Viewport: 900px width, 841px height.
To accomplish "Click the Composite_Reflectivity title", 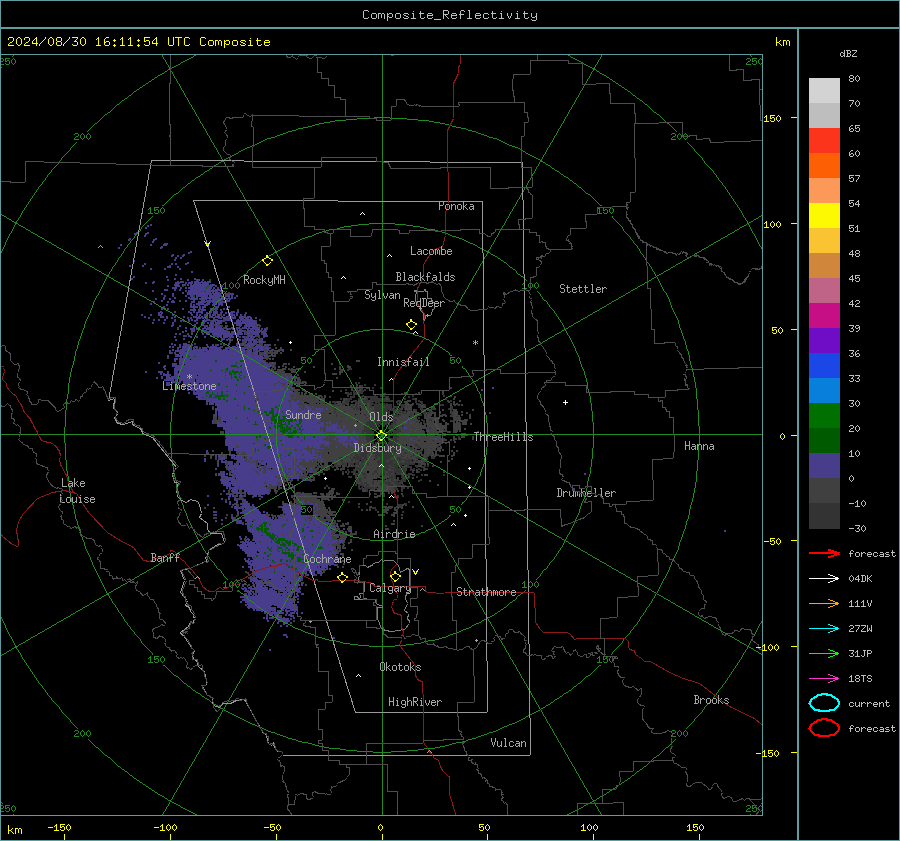I will (x=450, y=15).
